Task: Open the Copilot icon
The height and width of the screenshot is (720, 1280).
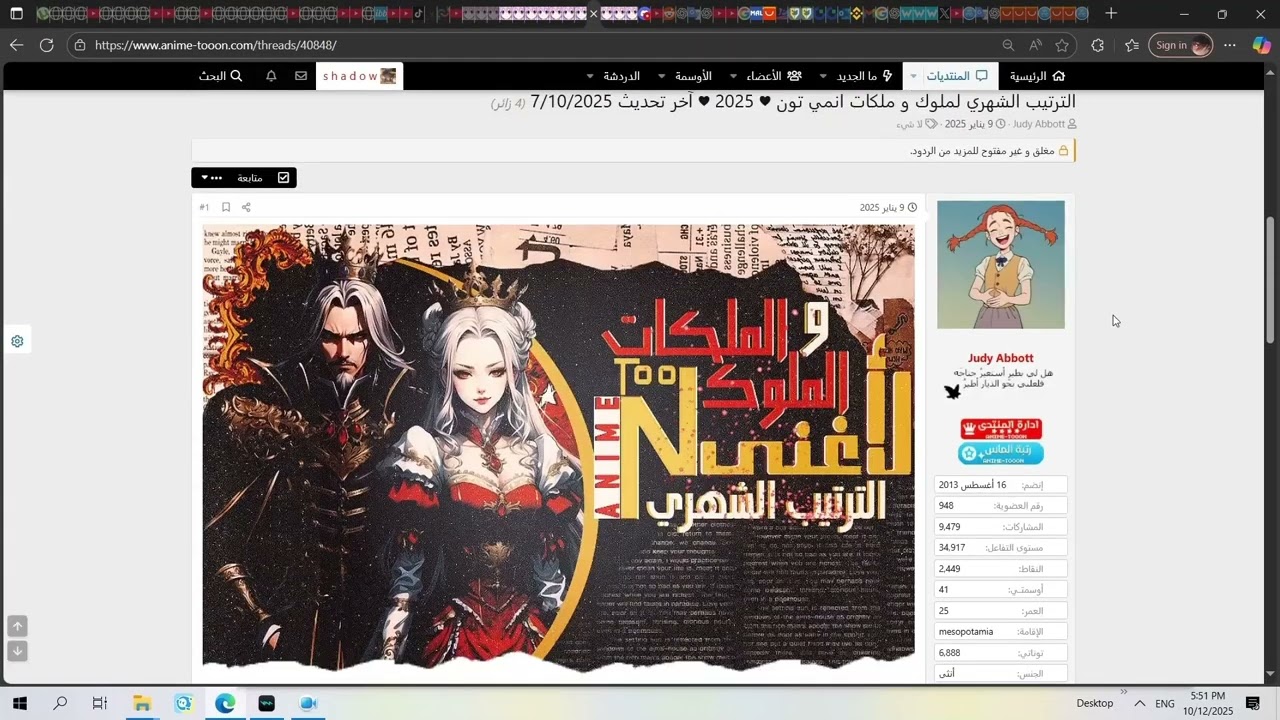Action: point(1261,45)
